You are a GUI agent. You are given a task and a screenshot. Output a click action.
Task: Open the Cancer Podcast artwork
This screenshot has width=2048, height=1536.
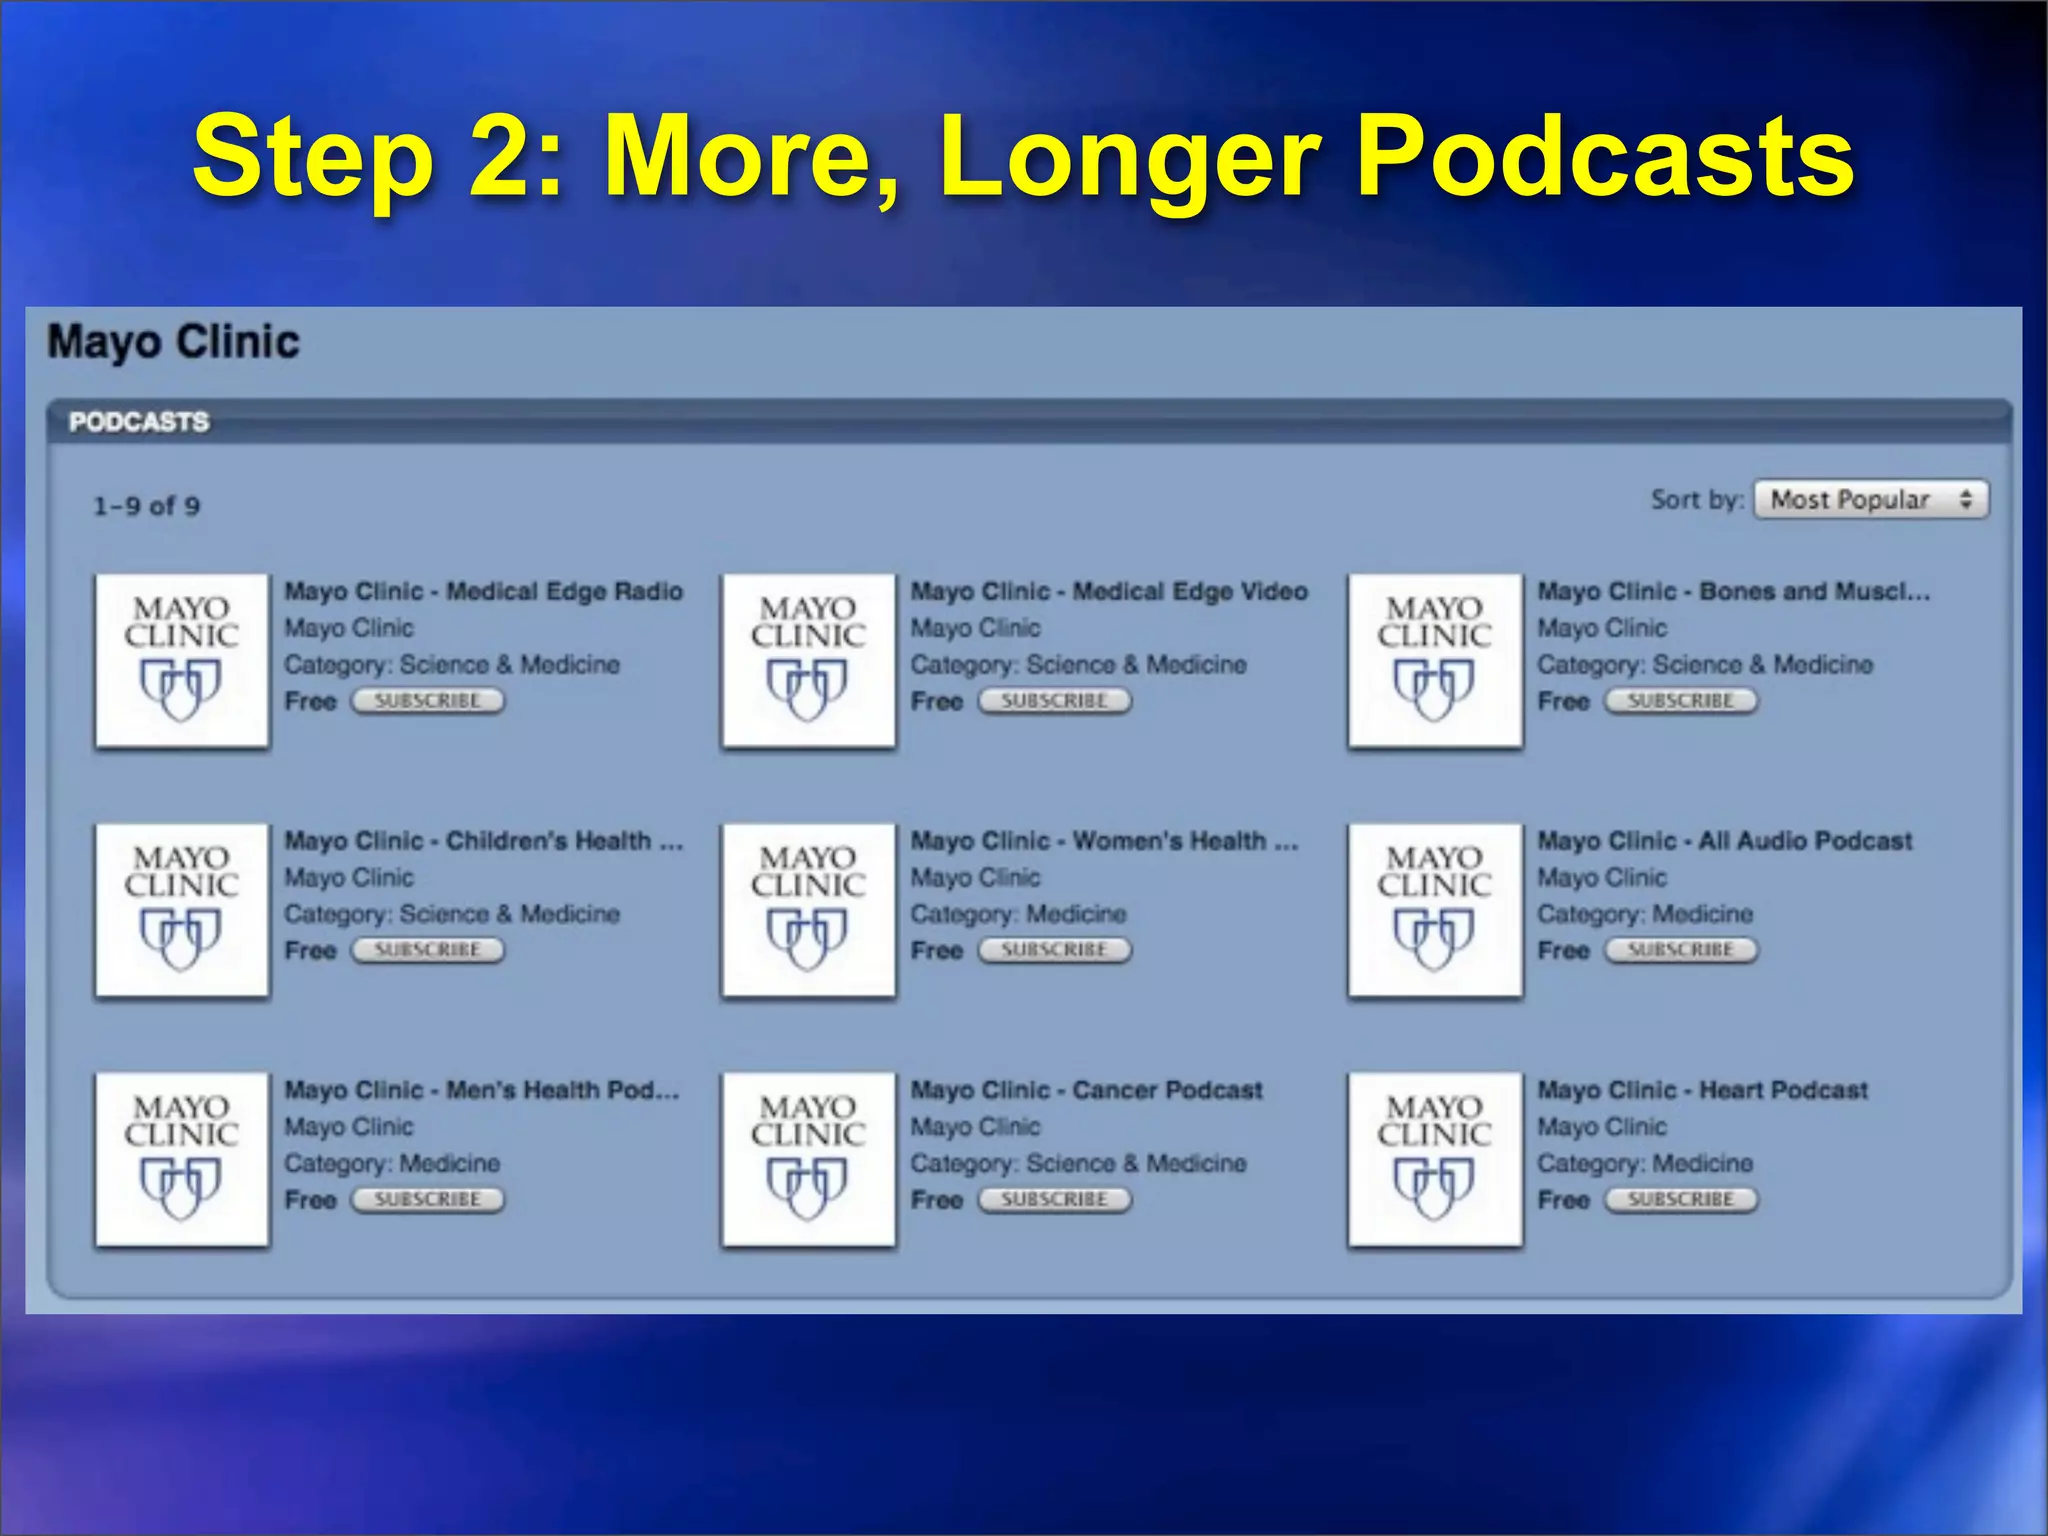[x=808, y=1159]
